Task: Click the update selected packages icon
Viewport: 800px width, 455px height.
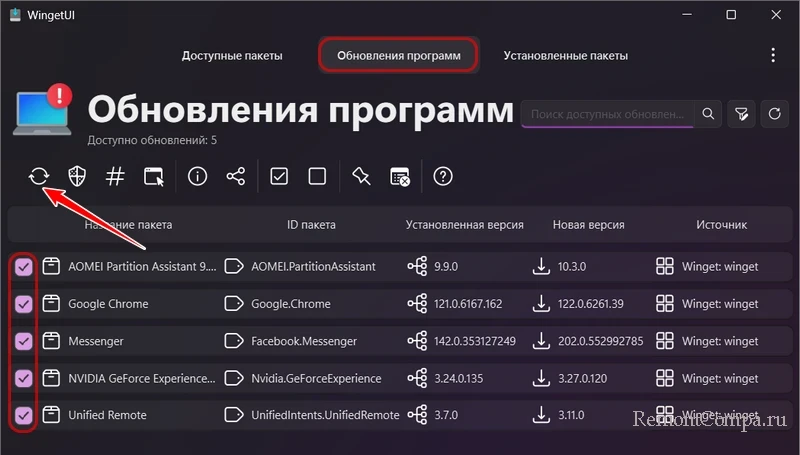Action: [39, 176]
